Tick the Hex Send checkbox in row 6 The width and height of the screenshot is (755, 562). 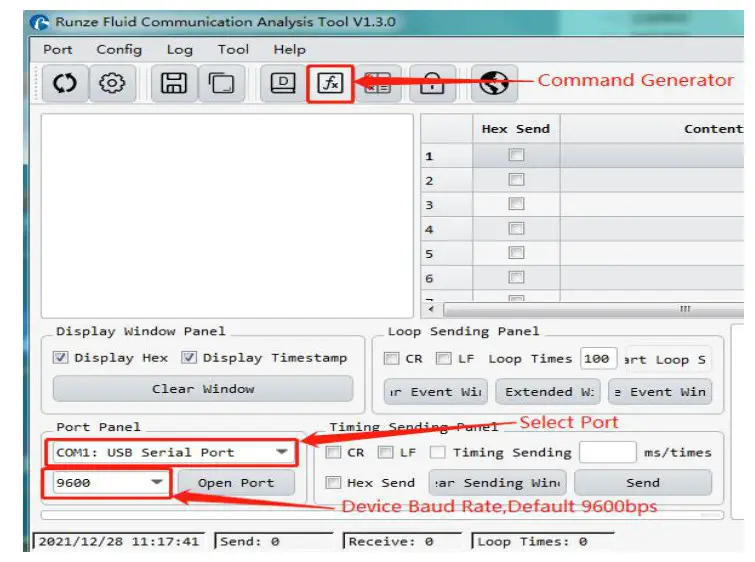(x=516, y=277)
